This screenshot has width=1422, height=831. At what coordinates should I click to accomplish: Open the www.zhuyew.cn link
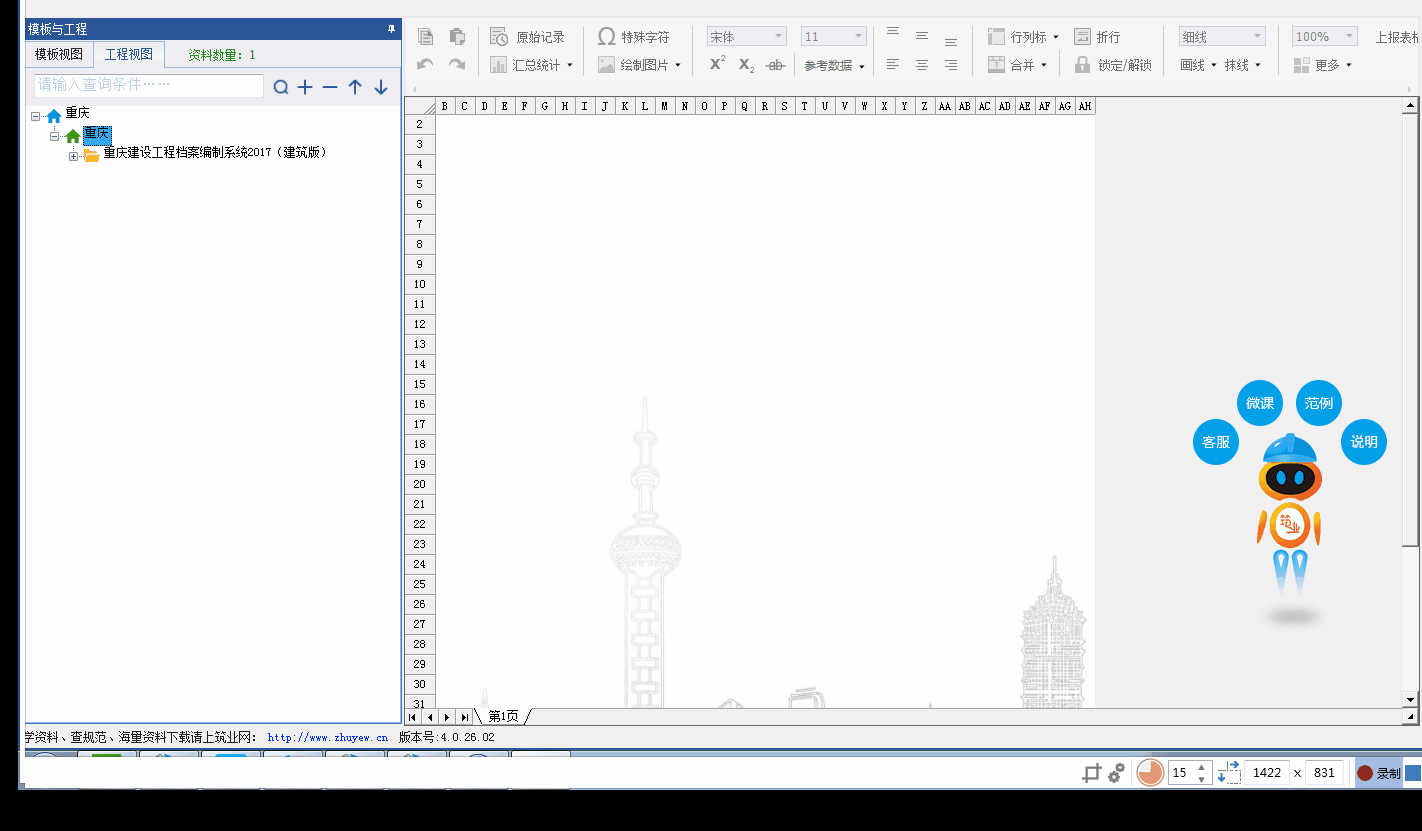(x=327, y=738)
